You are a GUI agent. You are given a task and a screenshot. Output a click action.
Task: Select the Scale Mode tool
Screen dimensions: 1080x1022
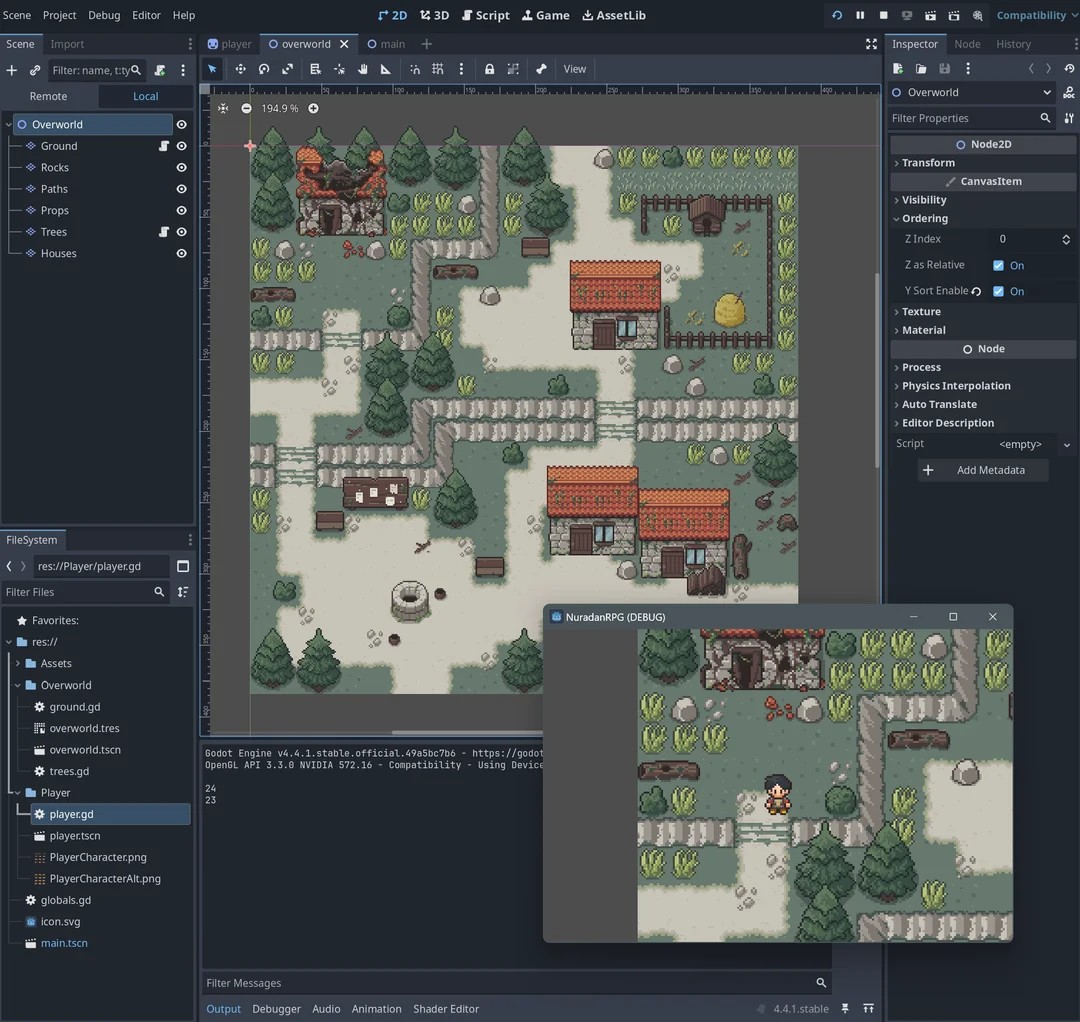pyautogui.click(x=288, y=69)
